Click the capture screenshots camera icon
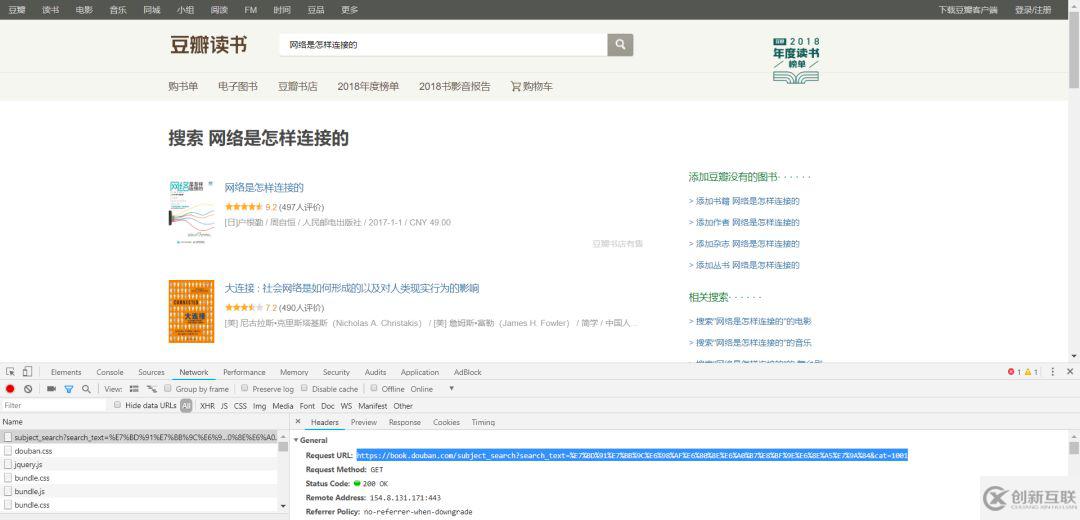Screen dimensions: 1080x520 tap(51, 389)
